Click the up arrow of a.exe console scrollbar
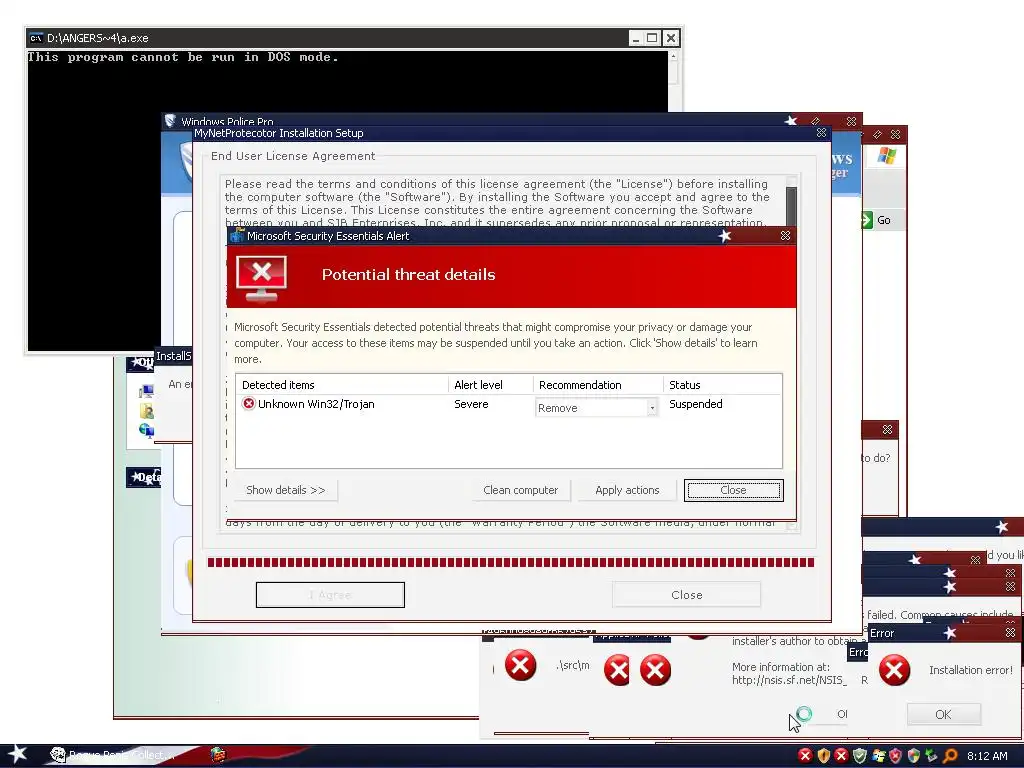This screenshot has height=768, width=1024. pos(673,57)
